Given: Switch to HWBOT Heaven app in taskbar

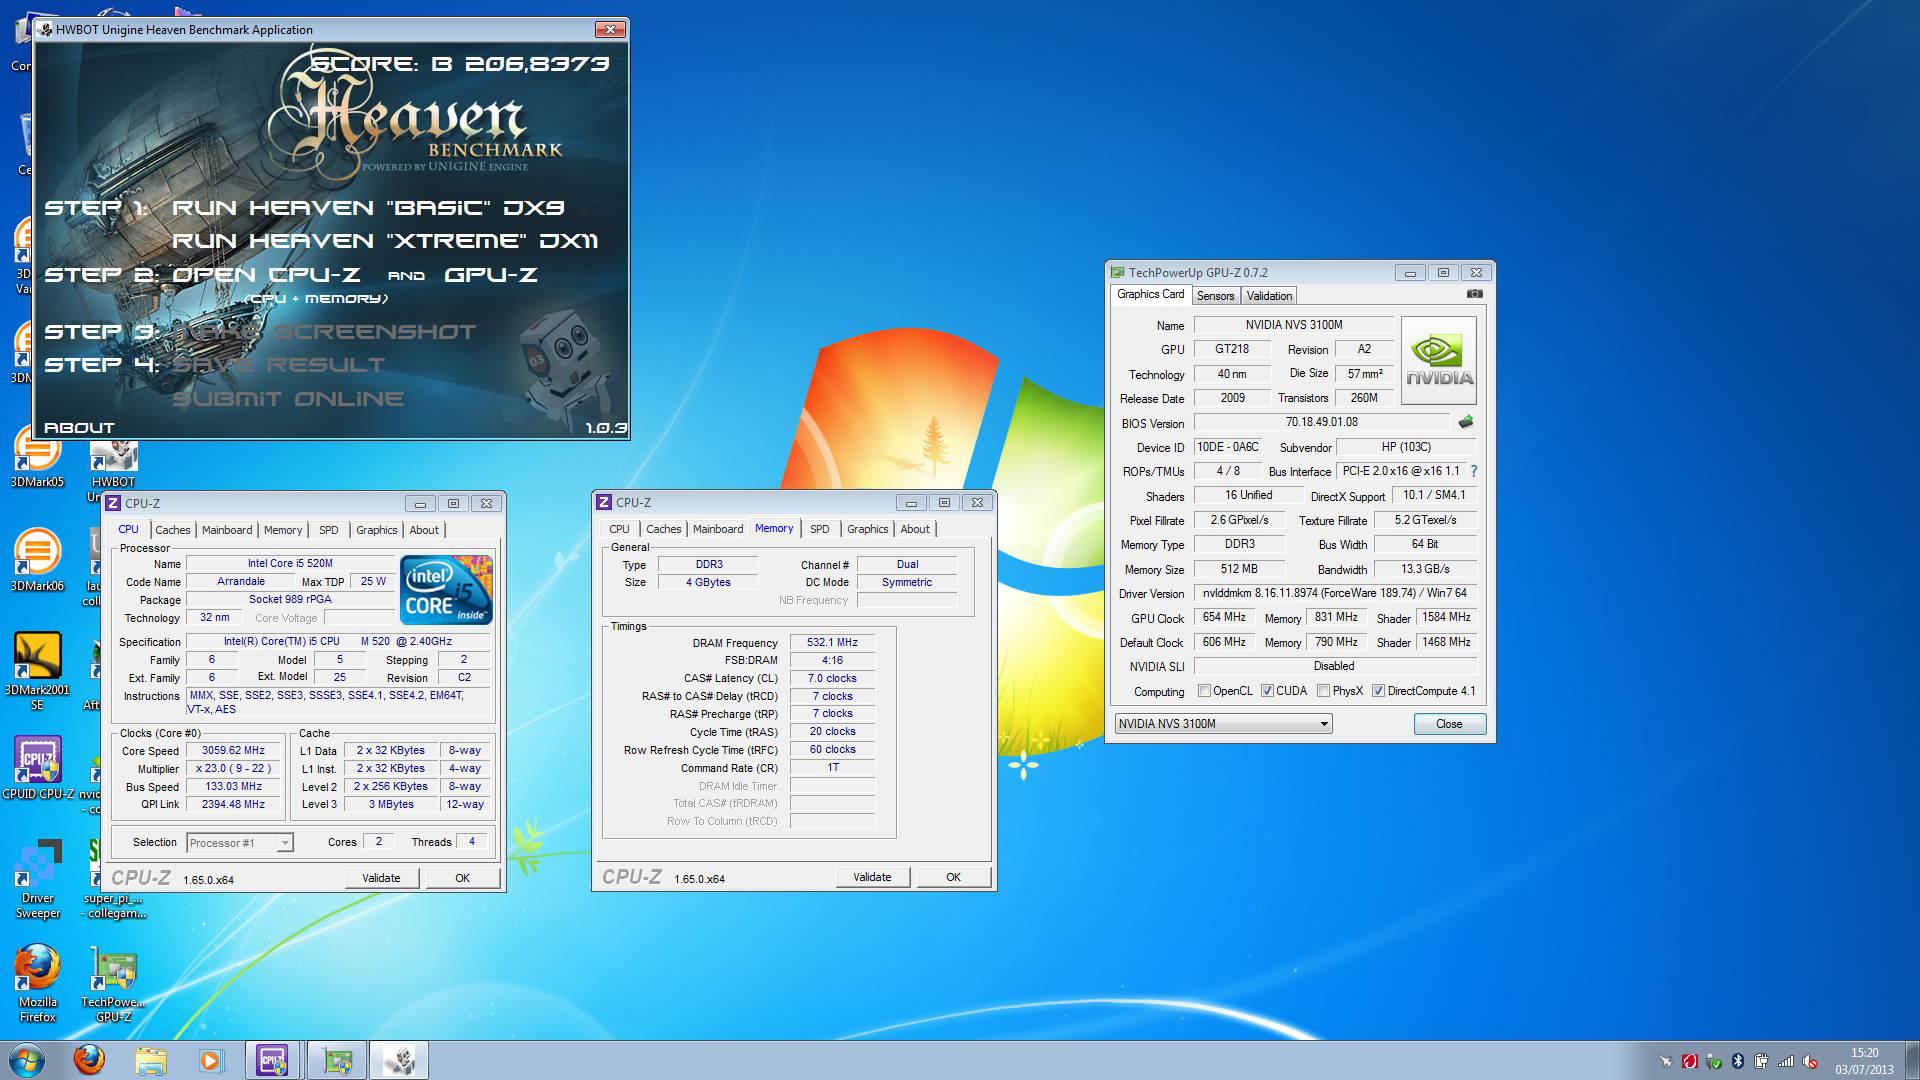Looking at the screenshot, I should pos(399,1060).
